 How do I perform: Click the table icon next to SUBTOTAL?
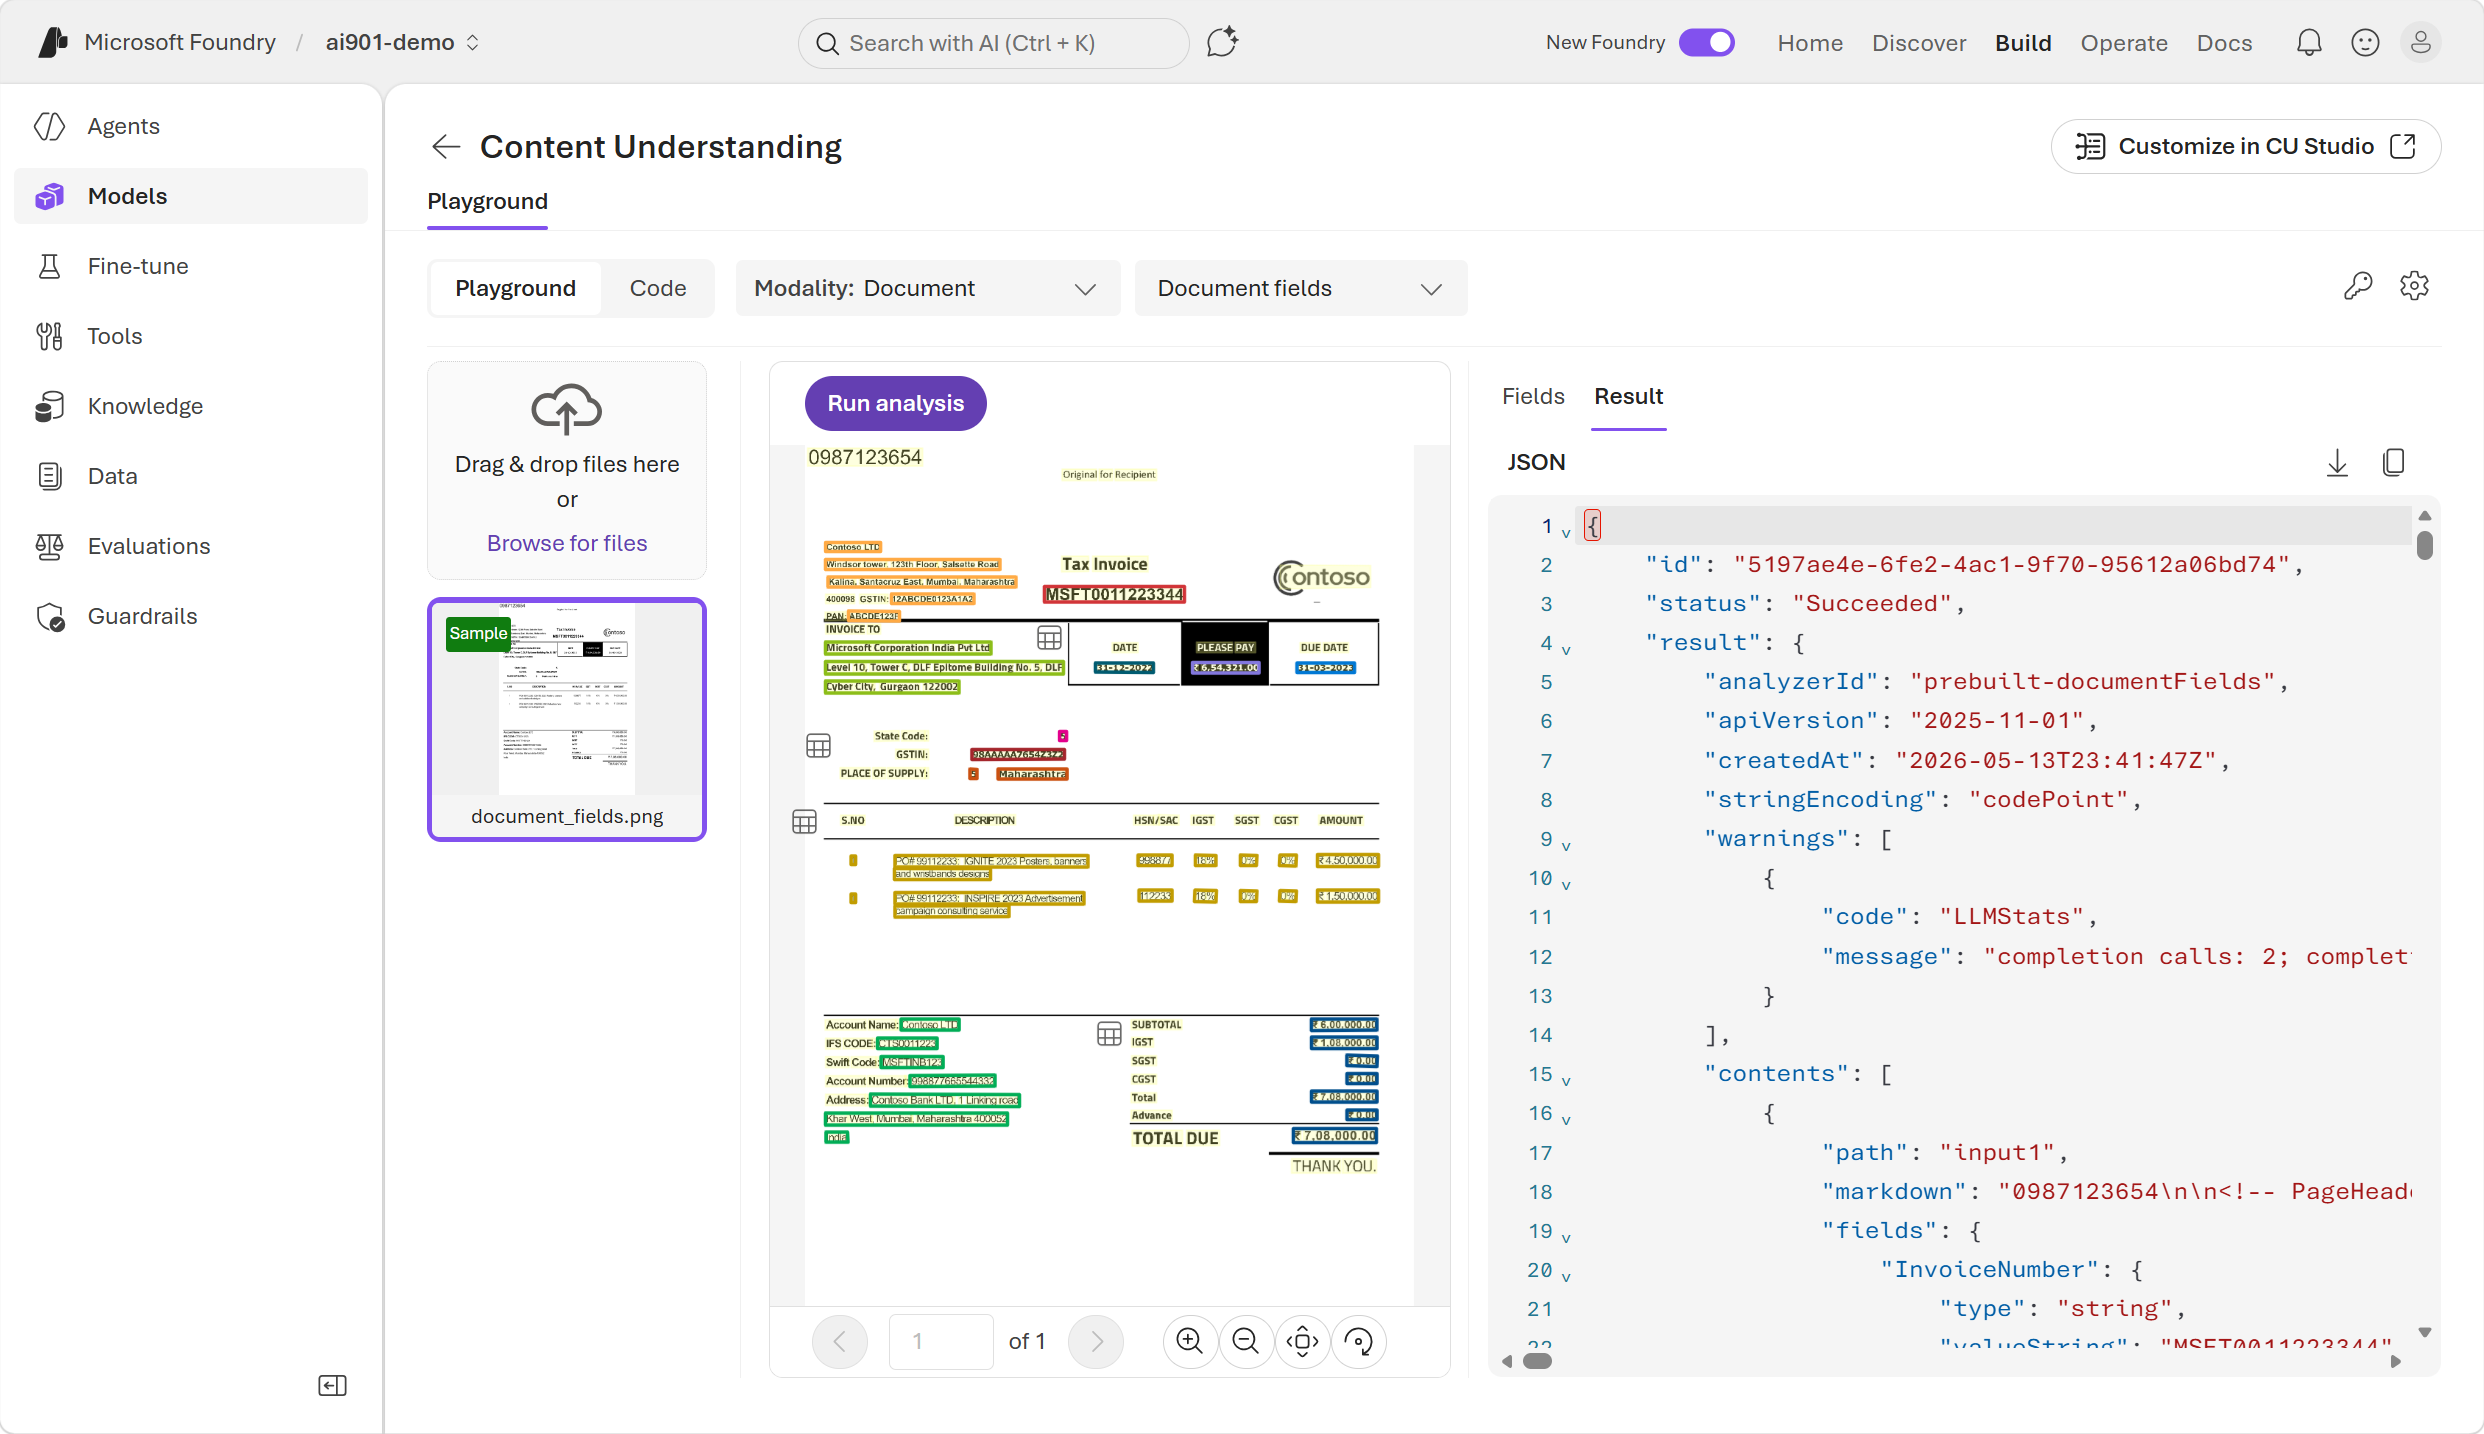(1109, 1034)
